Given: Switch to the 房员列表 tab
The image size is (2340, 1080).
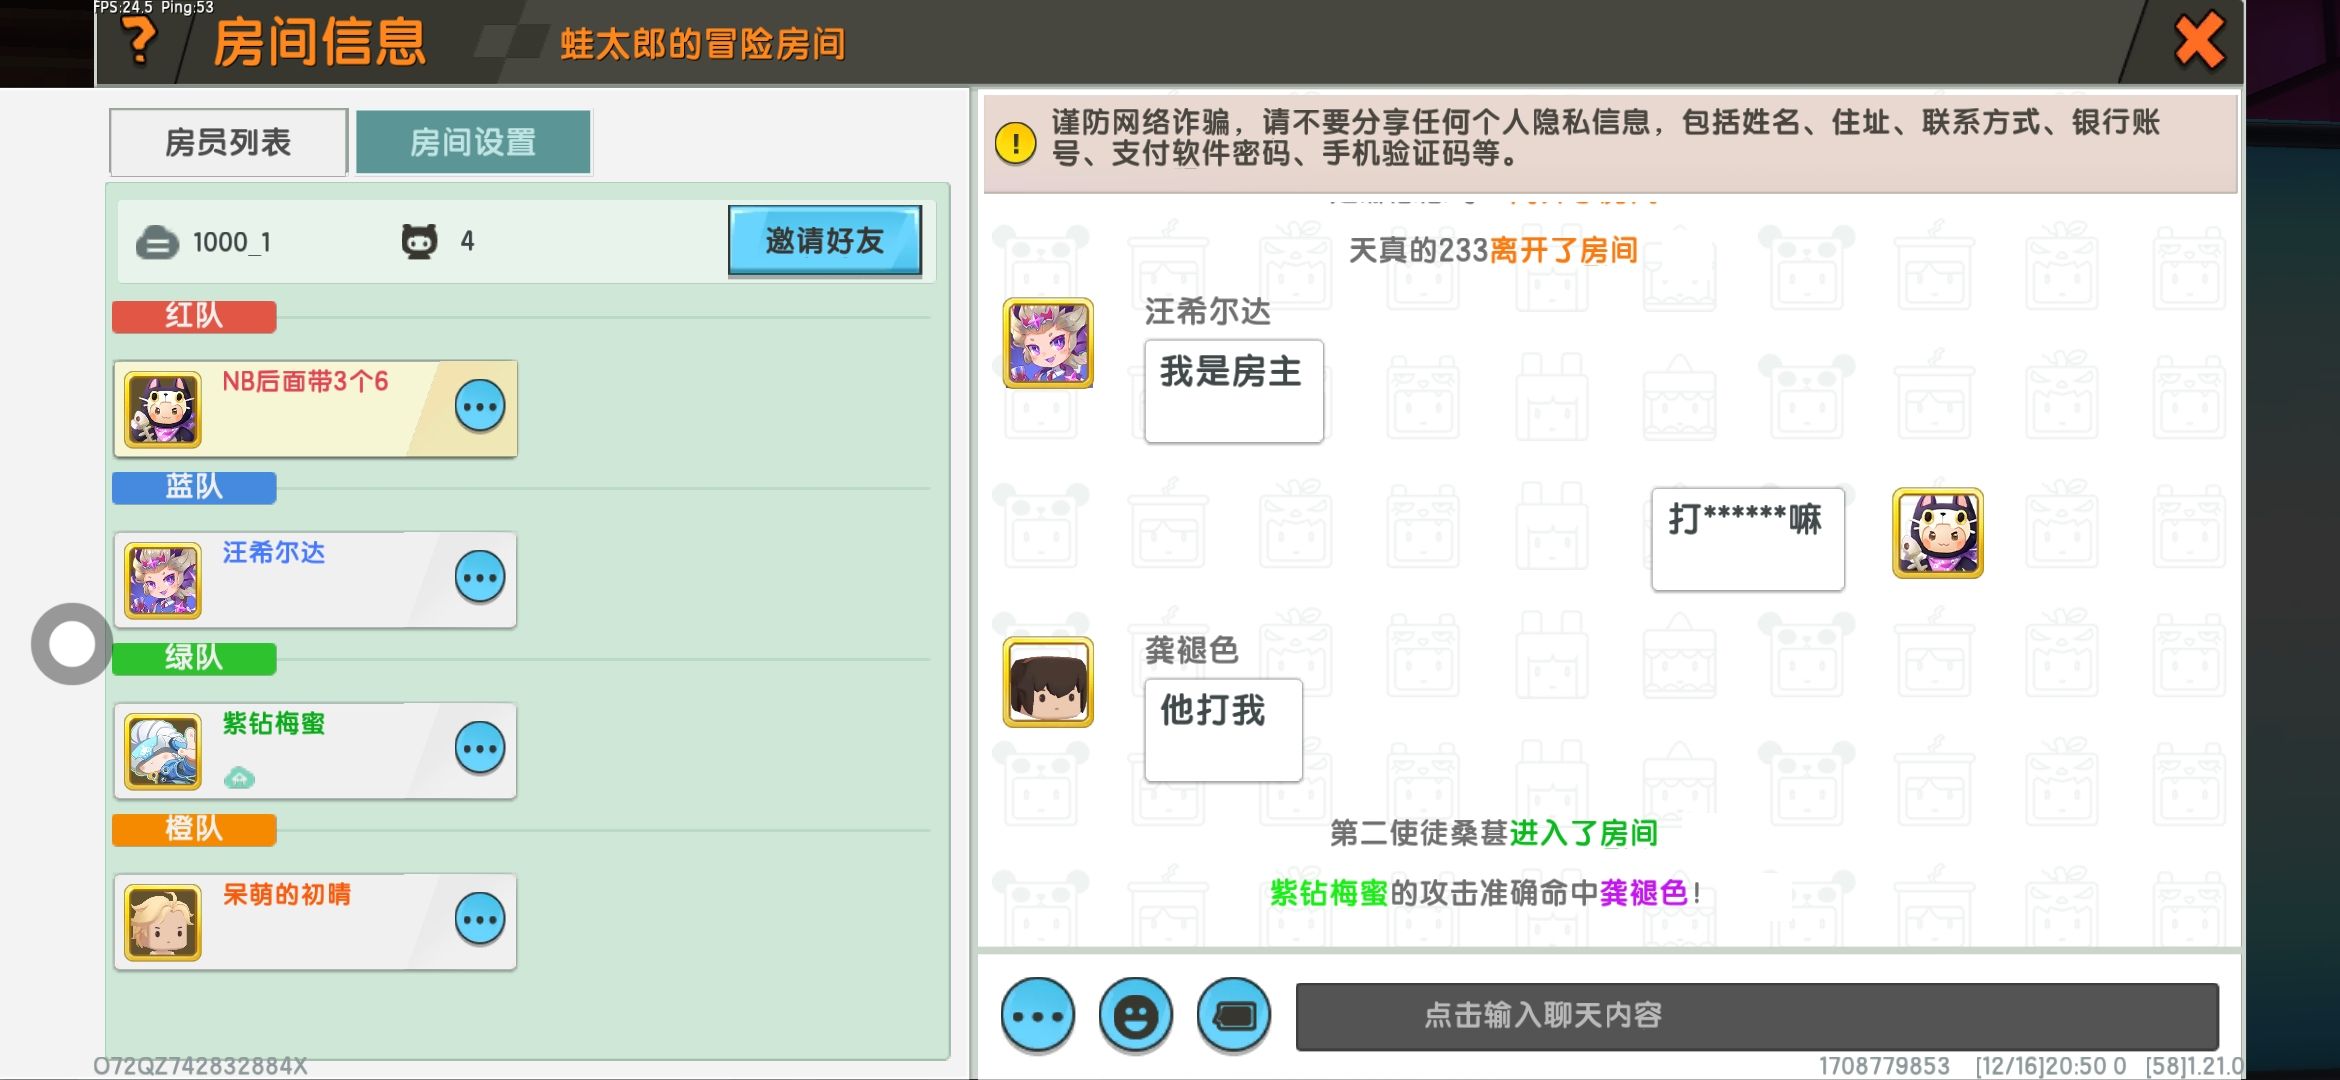Looking at the screenshot, I should (x=228, y=142).
